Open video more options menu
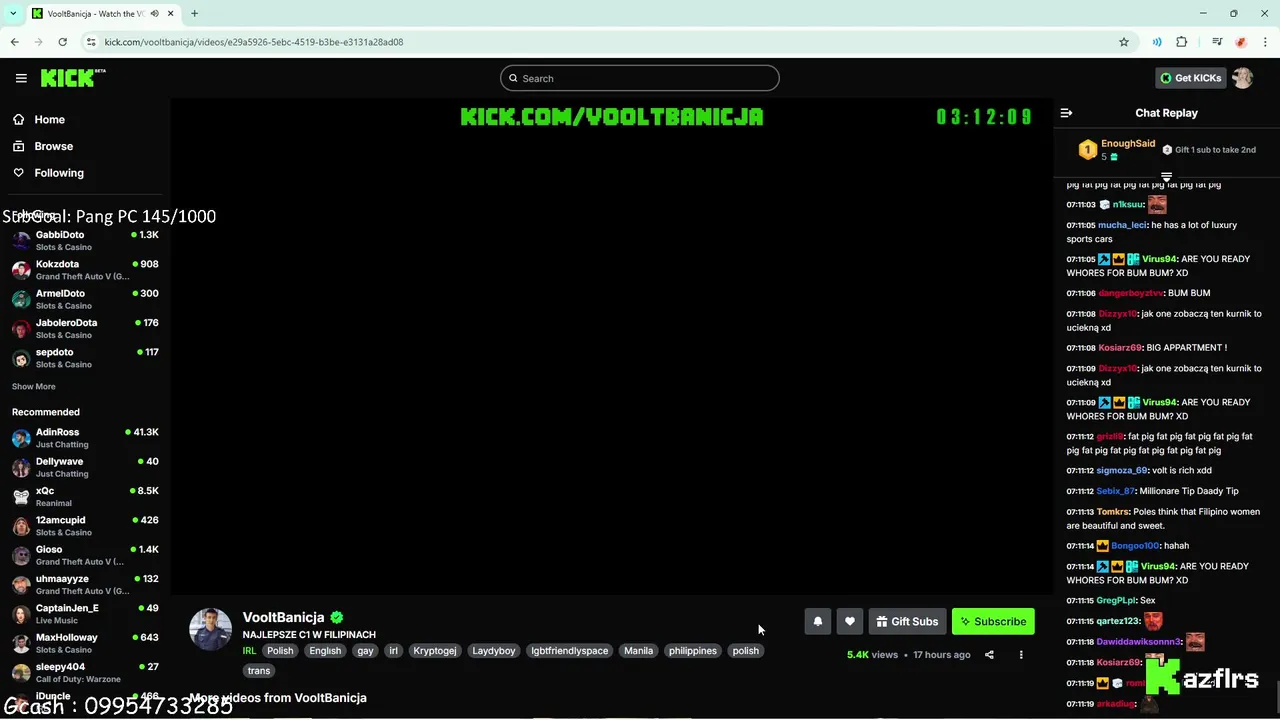1280x720 pixels. (x=1021, y=655)
